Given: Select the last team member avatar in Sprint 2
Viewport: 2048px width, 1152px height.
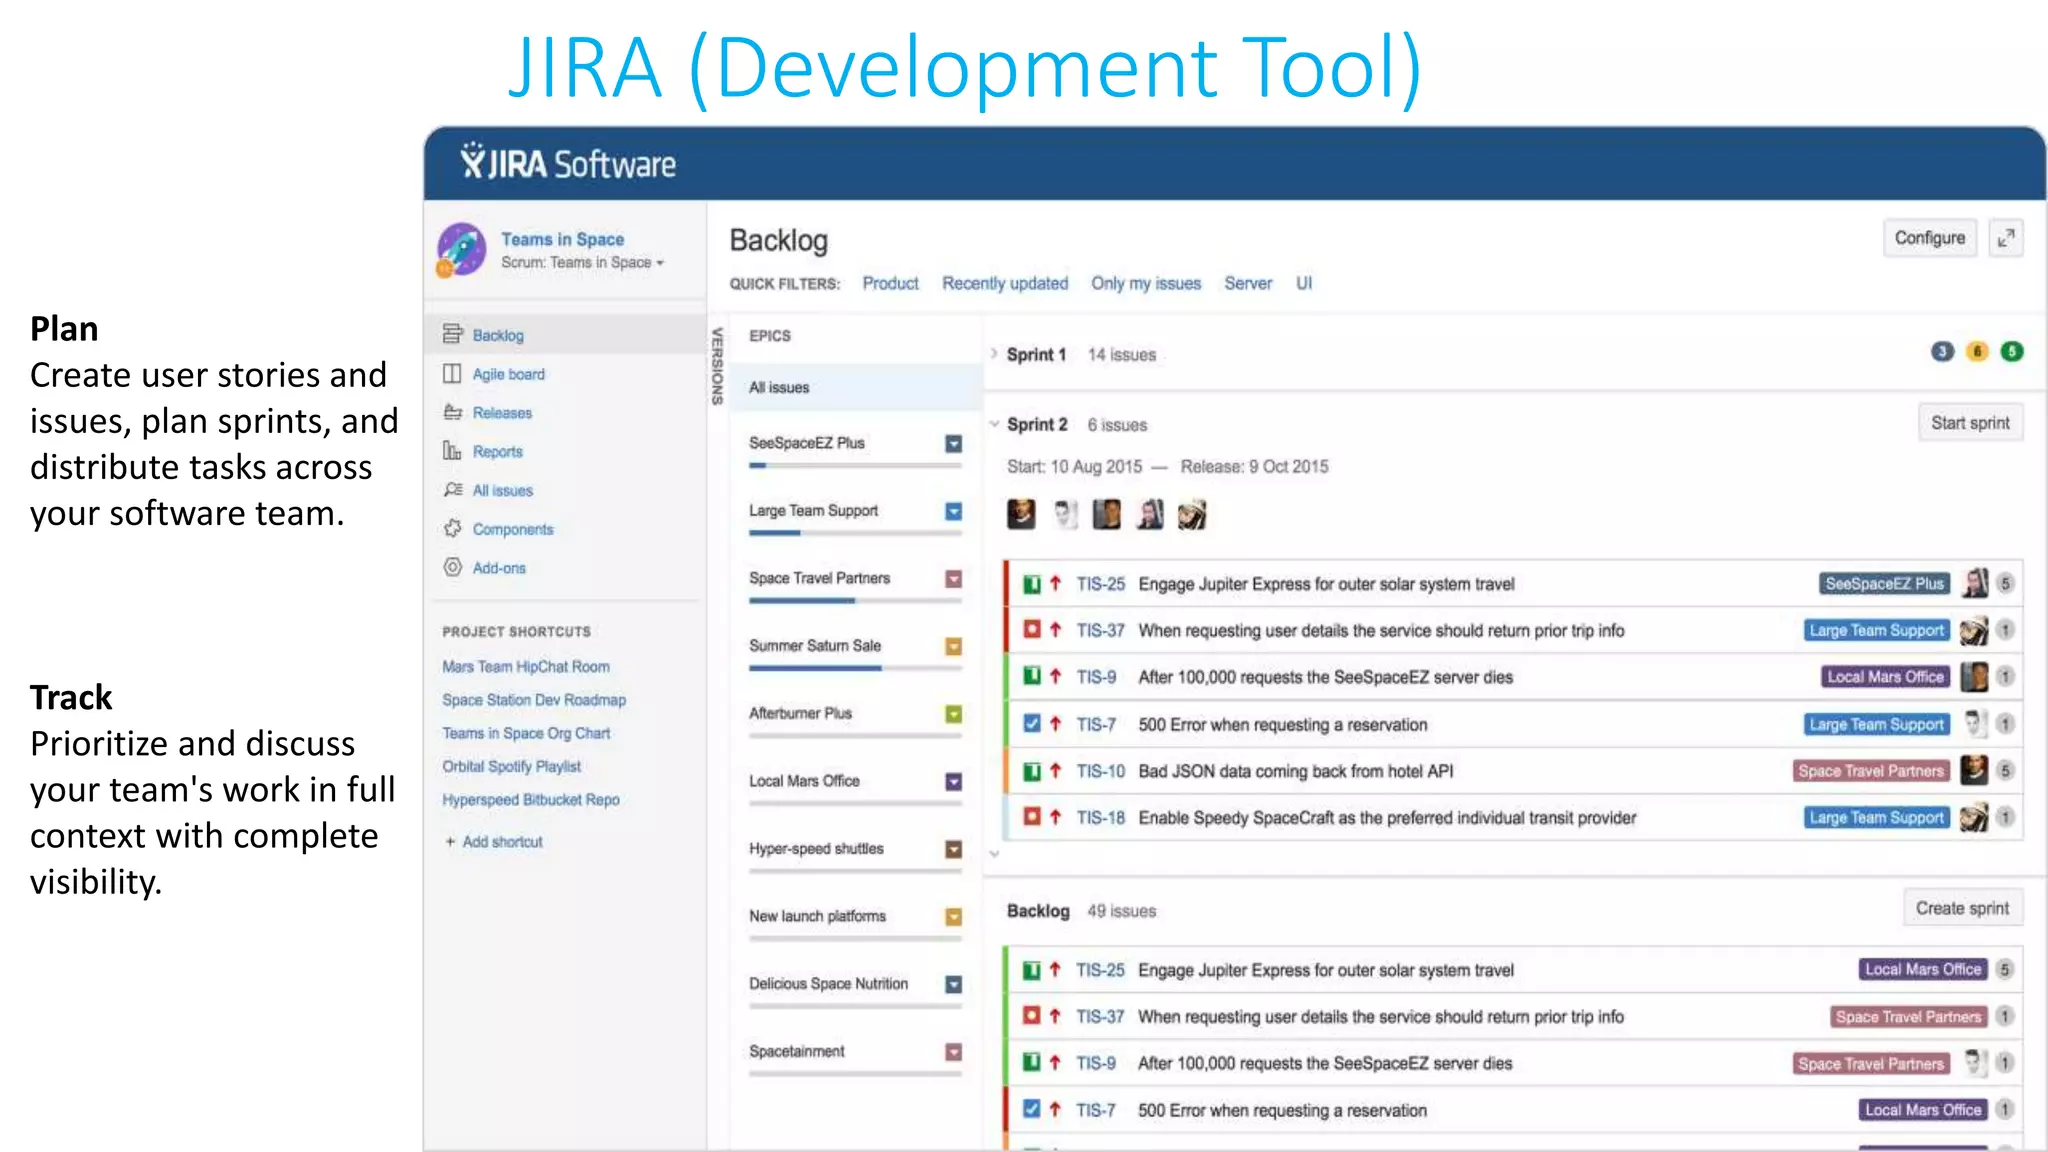Looking at the screenshot, I should (1192, 514).
